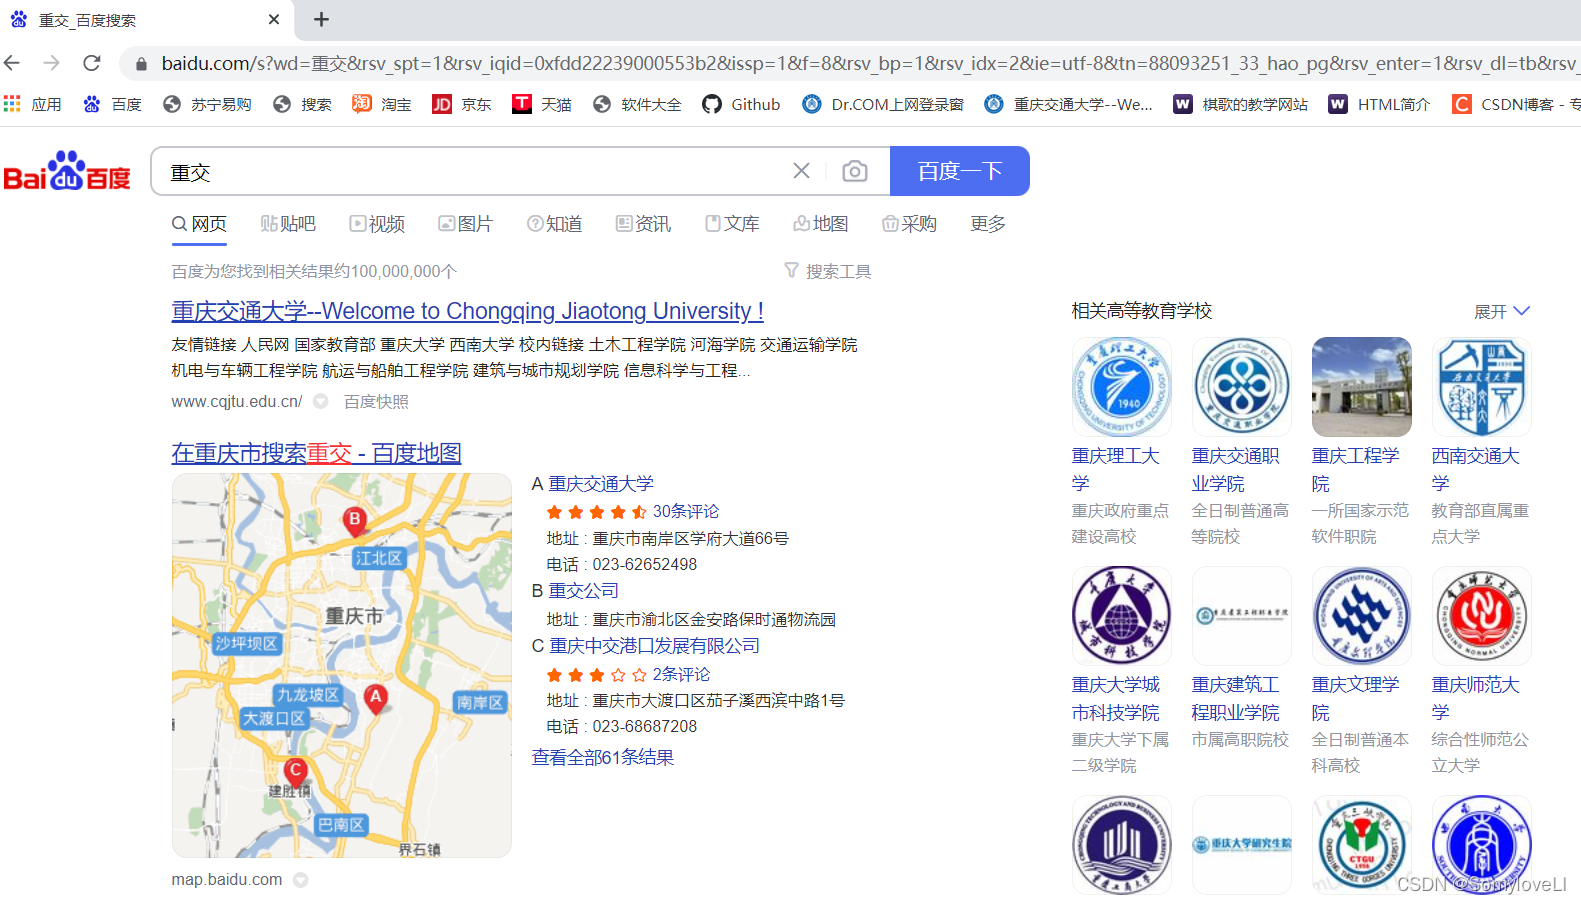
Task: Click 查看全部61条结果
Action: tap(603, 757)
